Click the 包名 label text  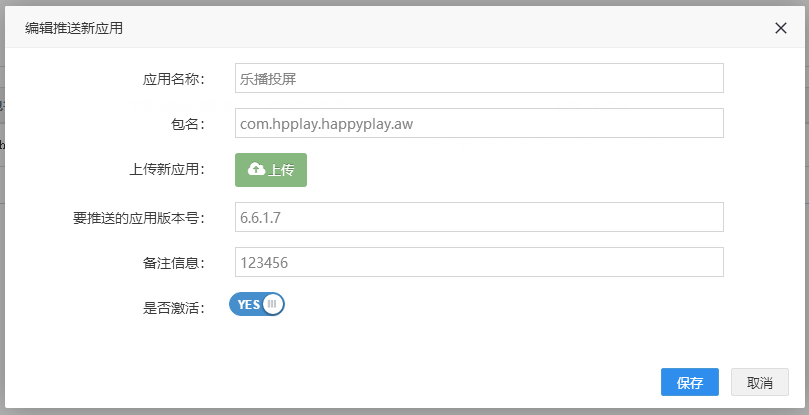point(188,124)
